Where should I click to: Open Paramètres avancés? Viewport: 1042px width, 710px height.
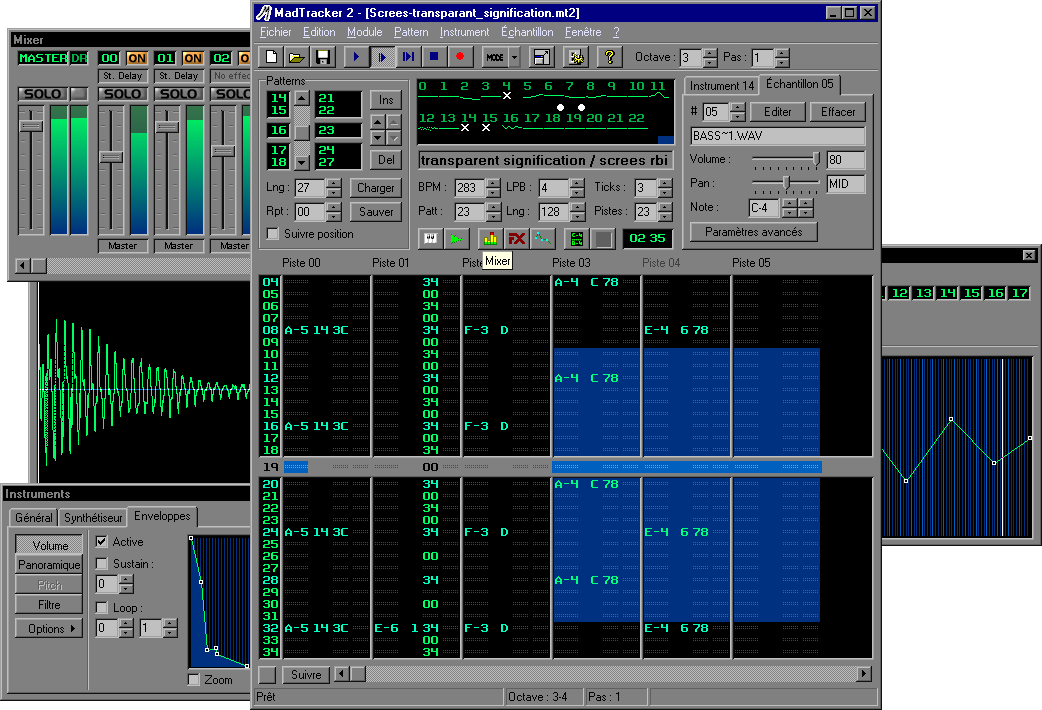tap(754, 232)
